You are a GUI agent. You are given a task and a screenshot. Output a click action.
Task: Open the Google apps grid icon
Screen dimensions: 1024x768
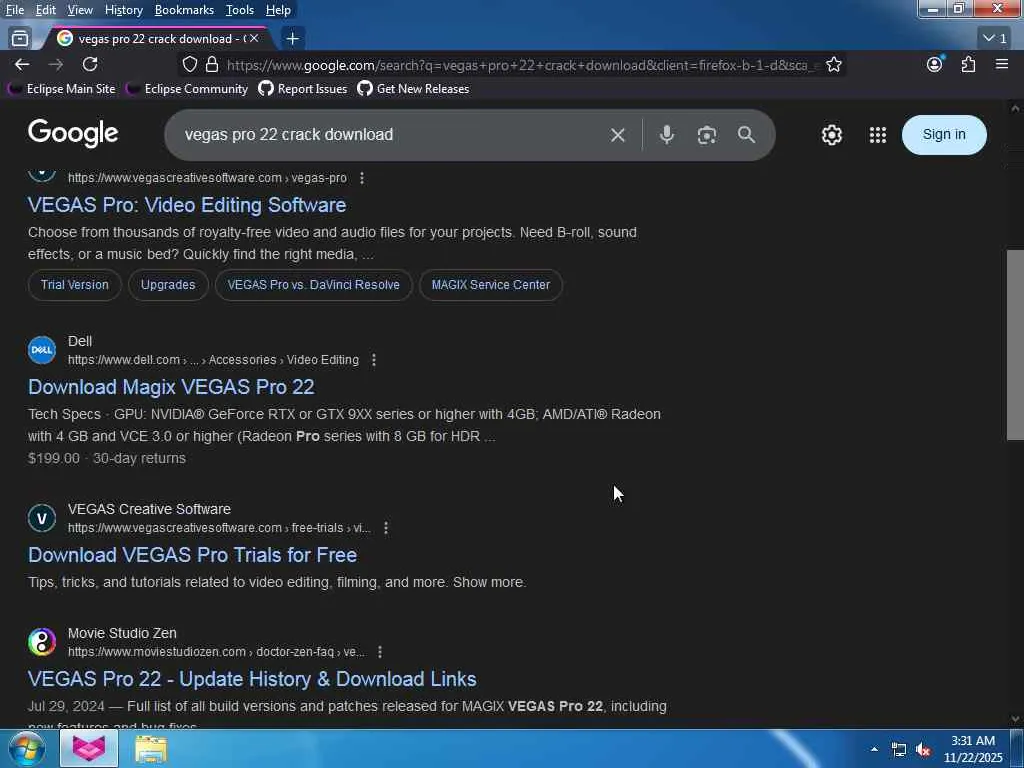coord(878,135)
